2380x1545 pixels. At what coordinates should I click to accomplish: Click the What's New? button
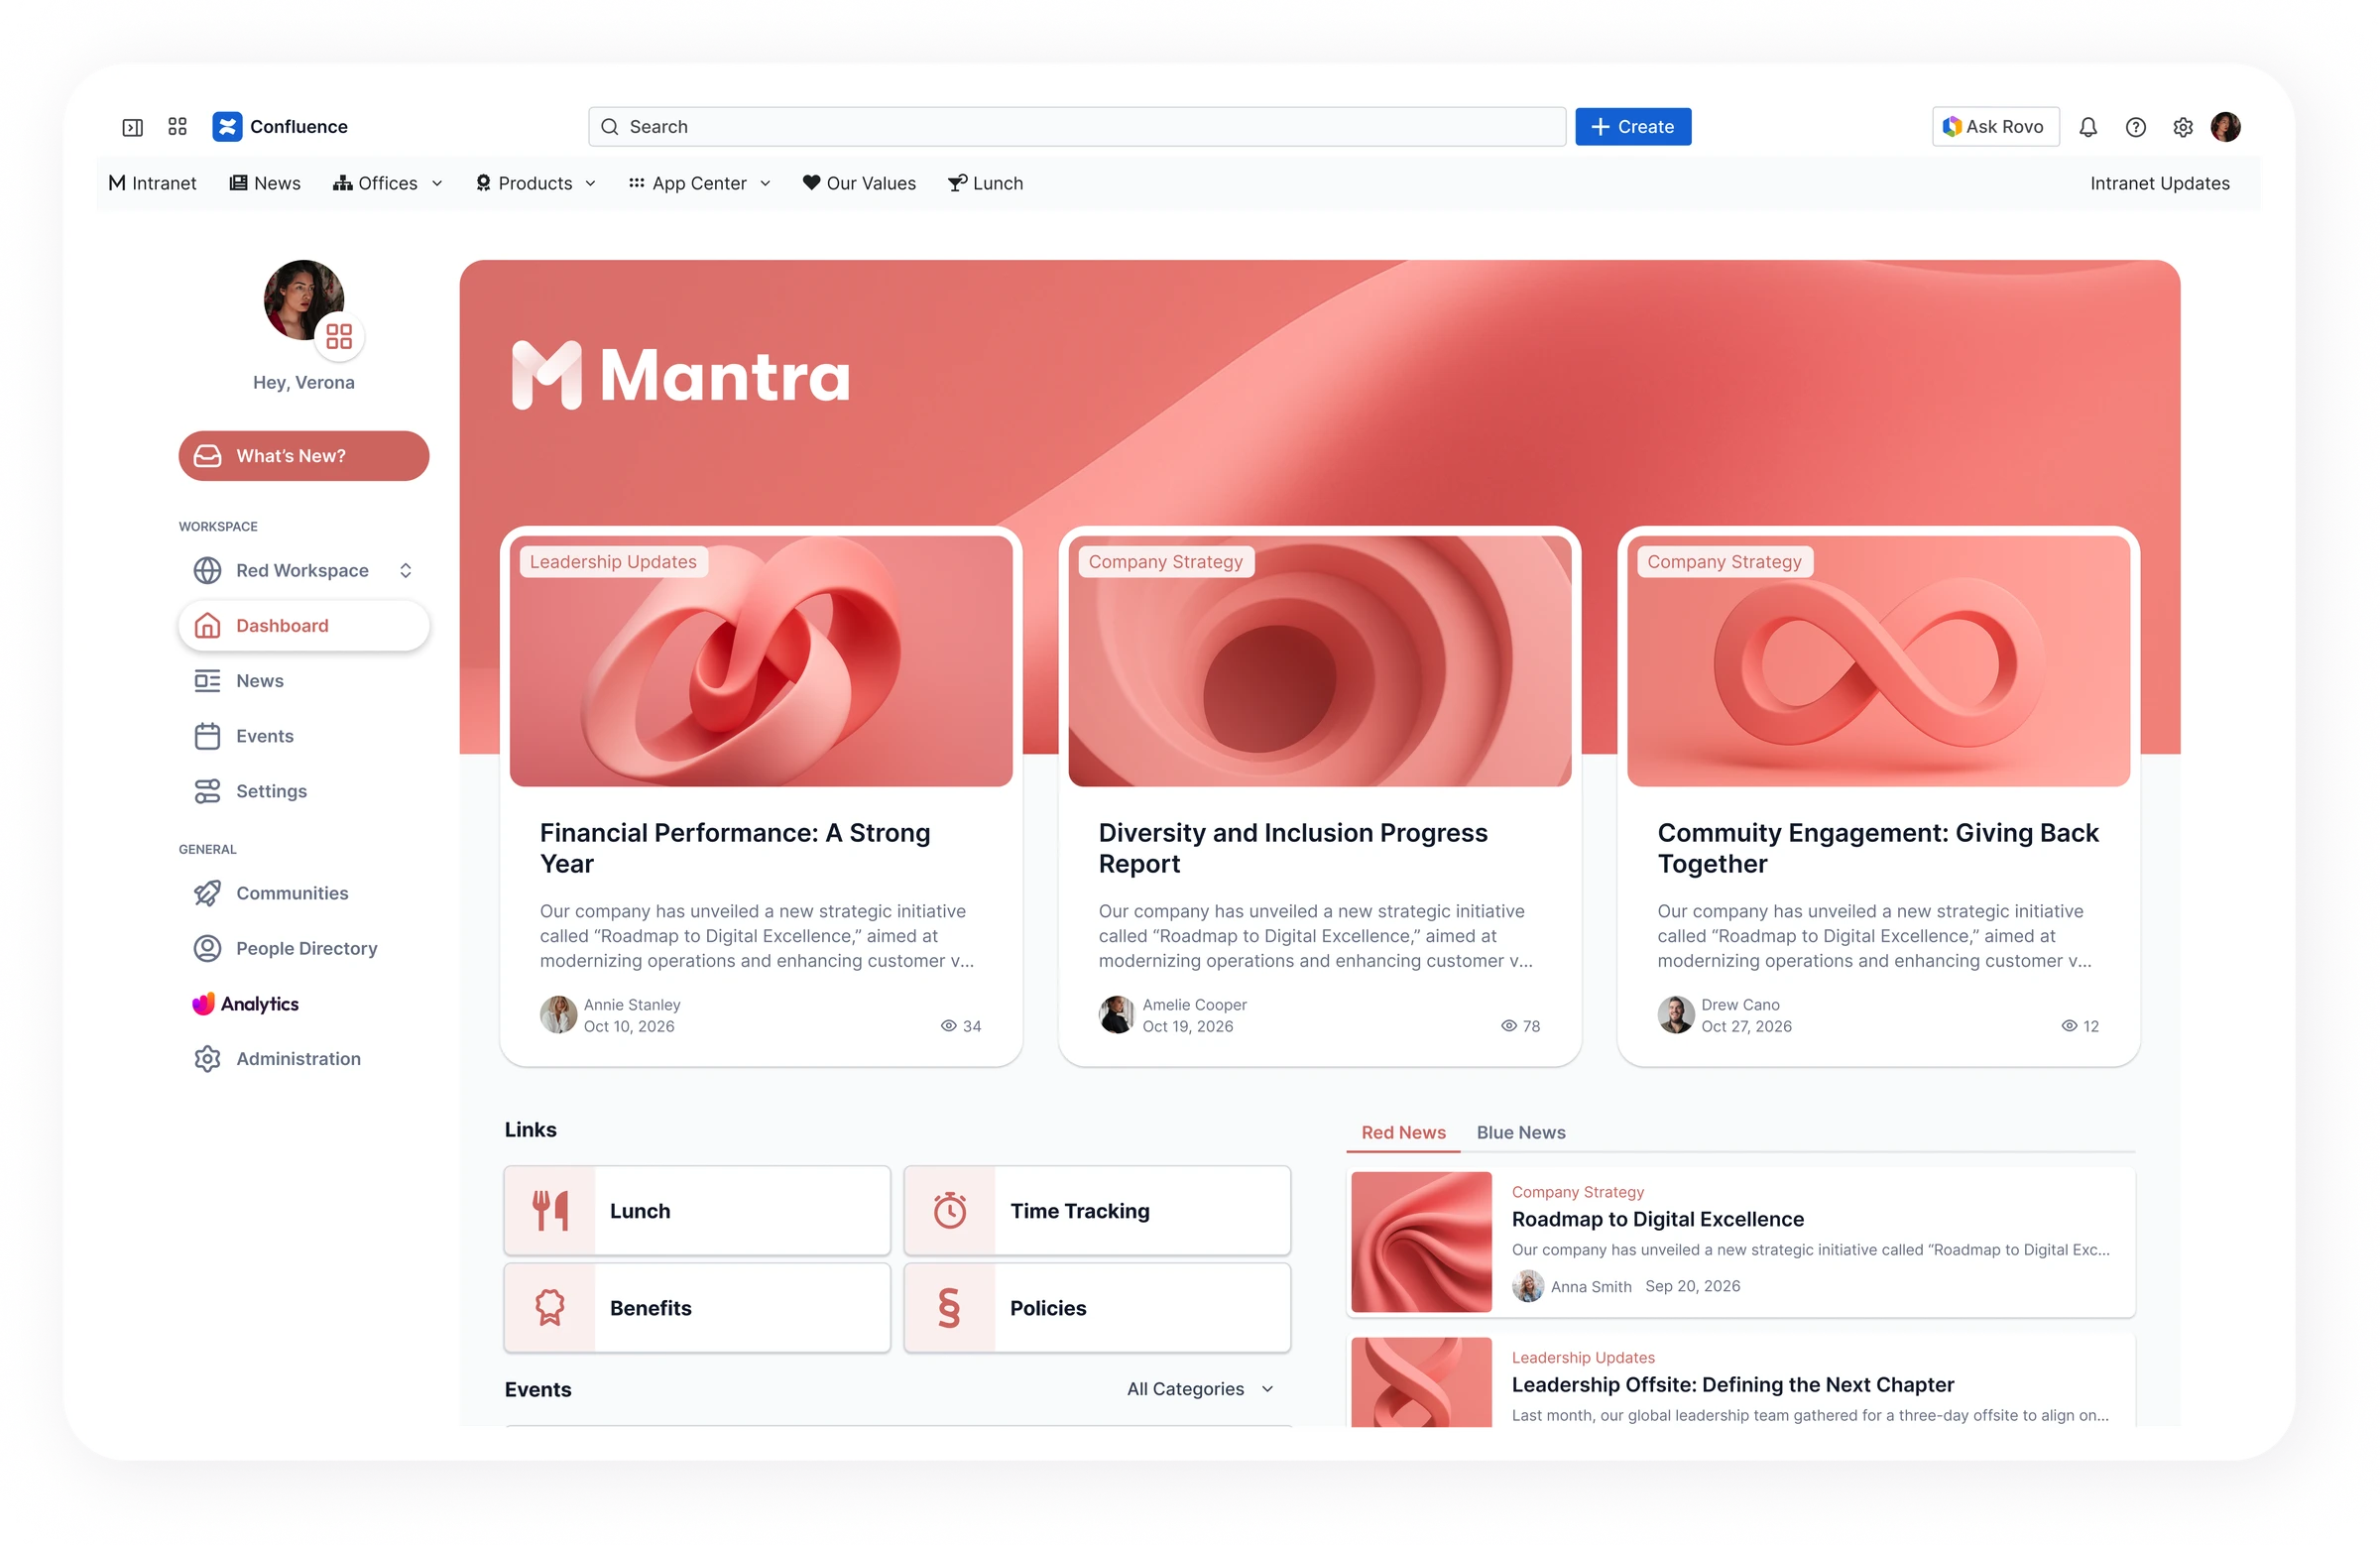(304, 456)
